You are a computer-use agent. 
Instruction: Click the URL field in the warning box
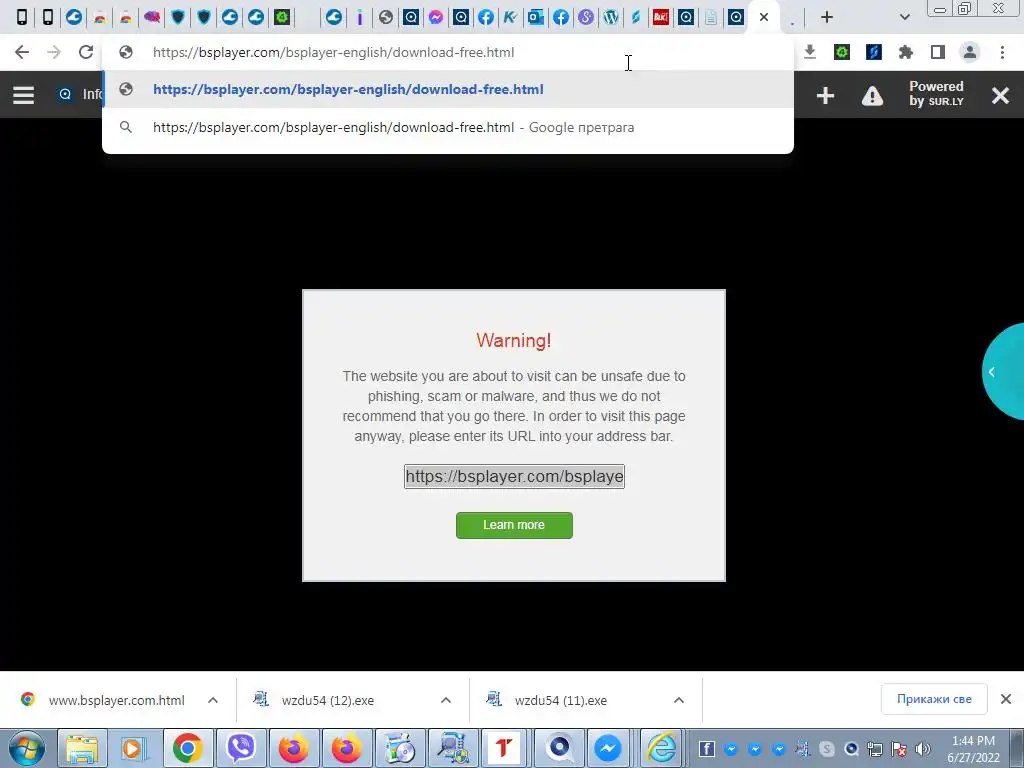coord(515,476)
